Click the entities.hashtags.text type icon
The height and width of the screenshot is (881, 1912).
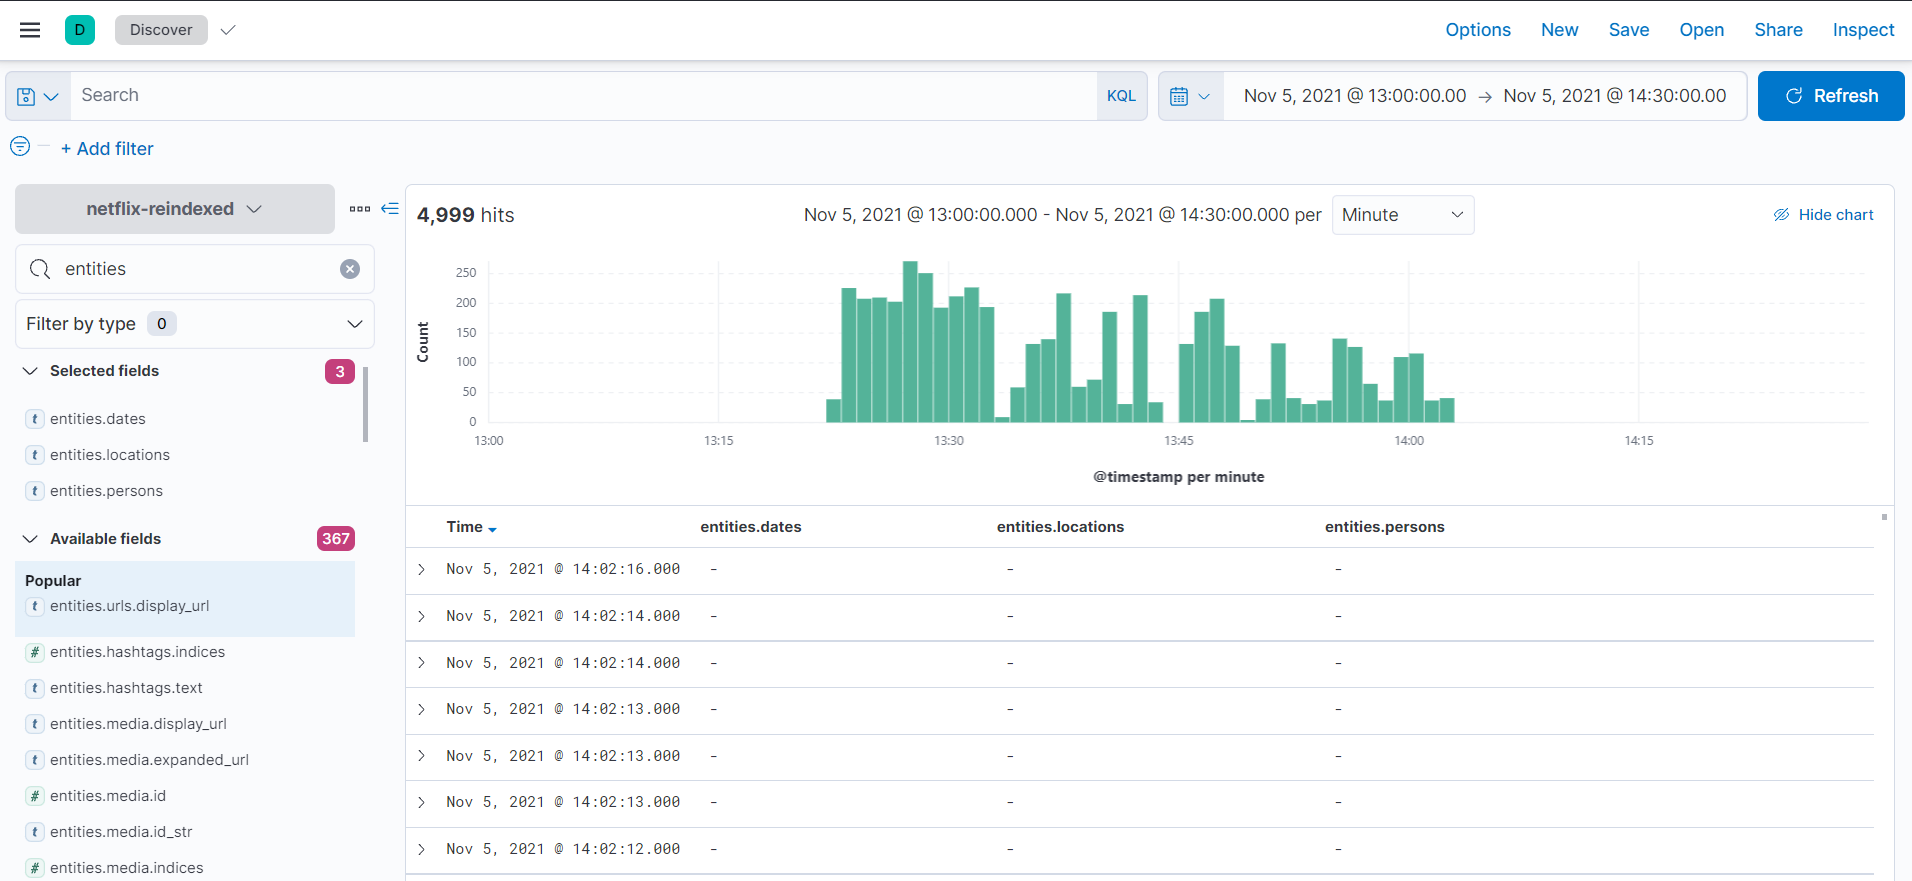[x=35, y=688]
